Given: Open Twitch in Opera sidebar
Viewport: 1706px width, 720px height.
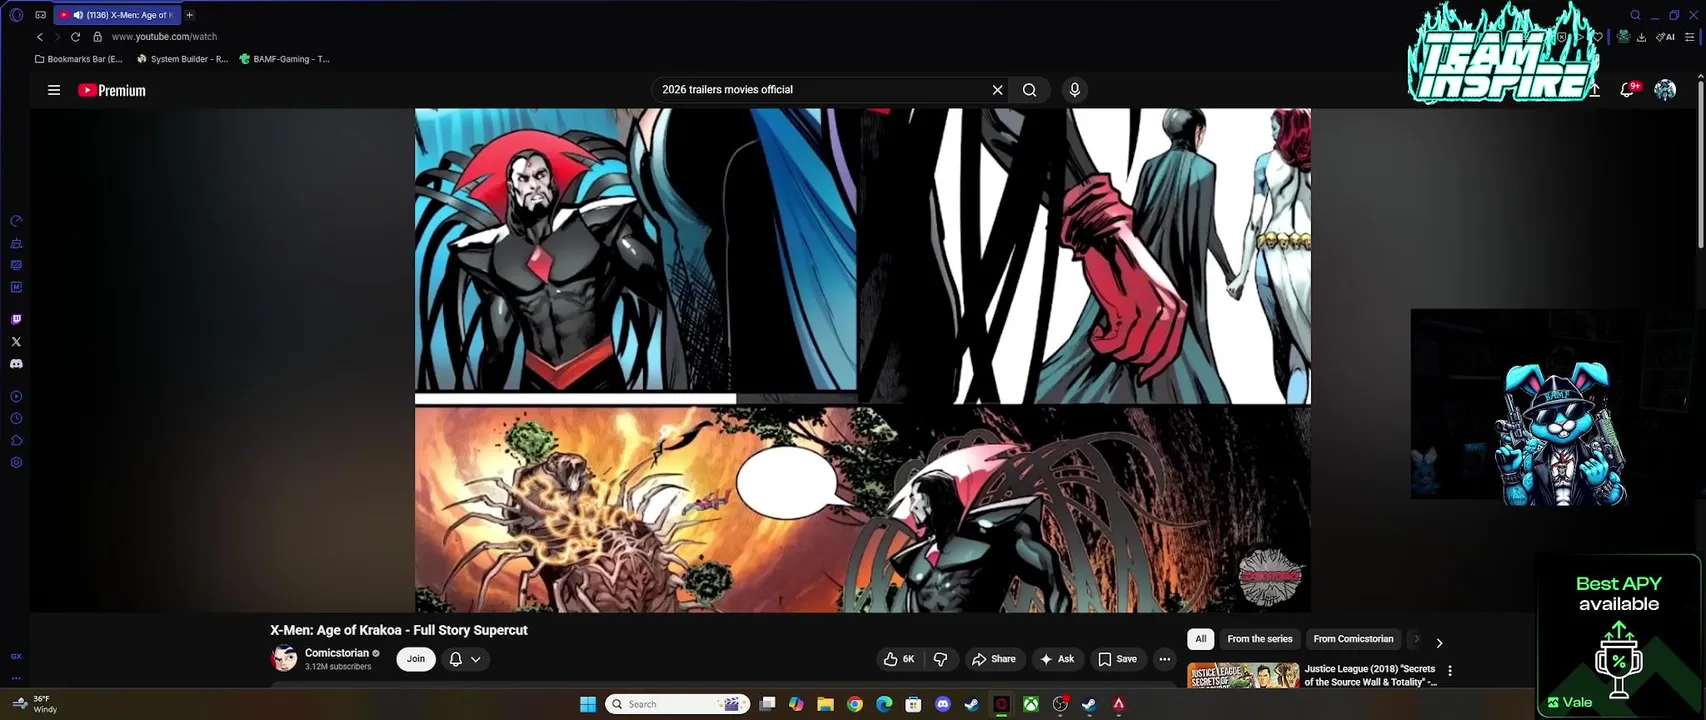Looking at the screenshot, I should 16,320.
